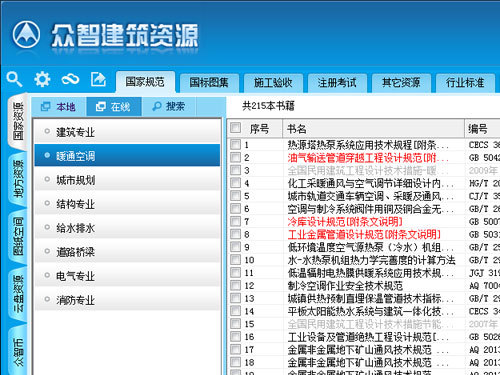The image size is (500, 375).
Task: Open 制冷空调作业安全技术规范 entry
Action: [345, 285]
